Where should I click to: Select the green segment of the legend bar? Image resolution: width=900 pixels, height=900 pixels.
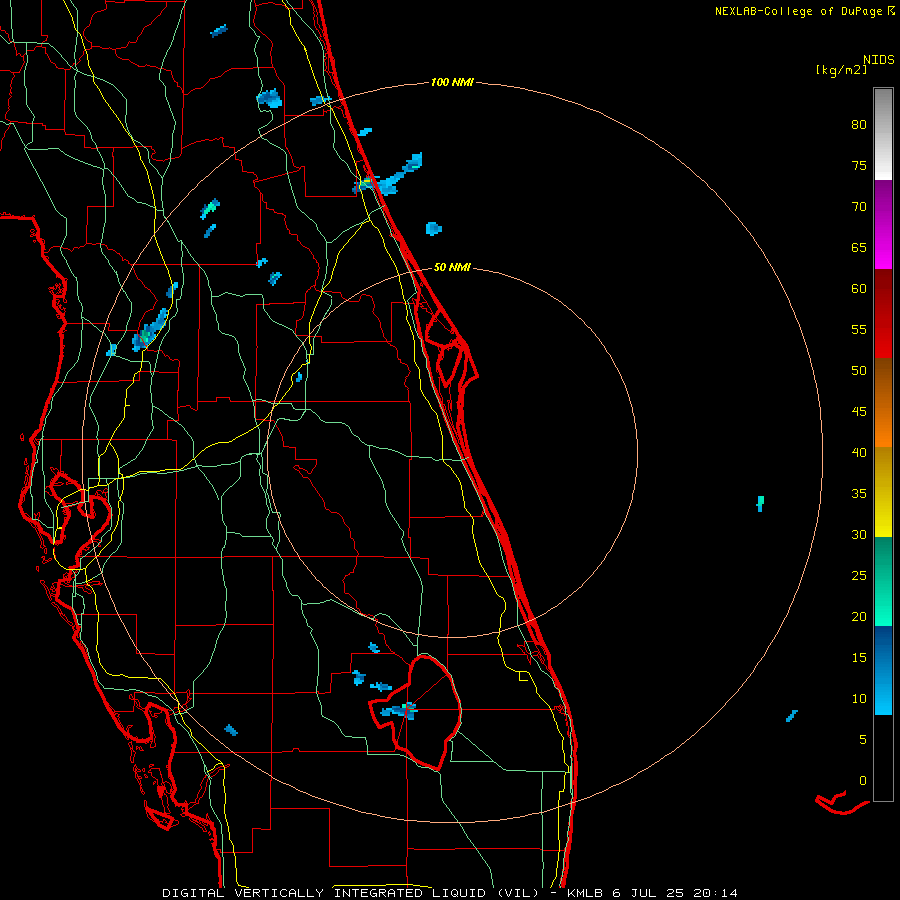click(x=883, y=581)
